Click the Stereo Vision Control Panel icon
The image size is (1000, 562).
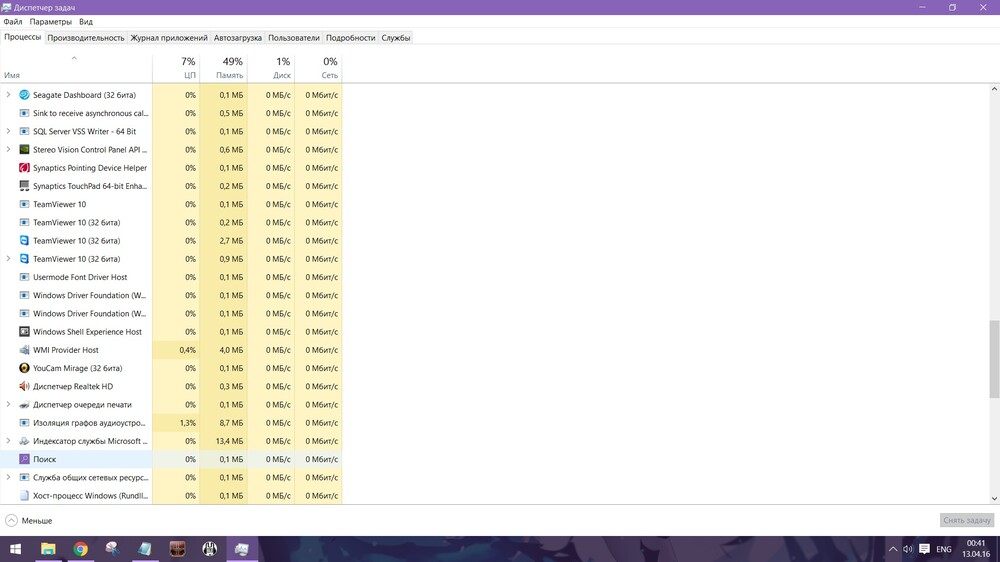point(24,150)
